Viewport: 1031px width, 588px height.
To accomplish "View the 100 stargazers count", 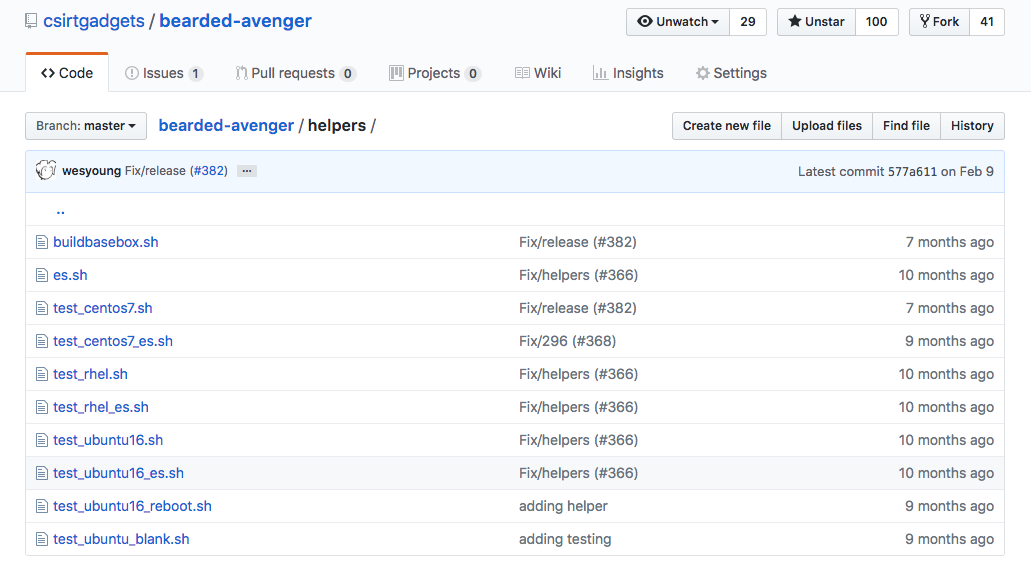I will point(876,22).
